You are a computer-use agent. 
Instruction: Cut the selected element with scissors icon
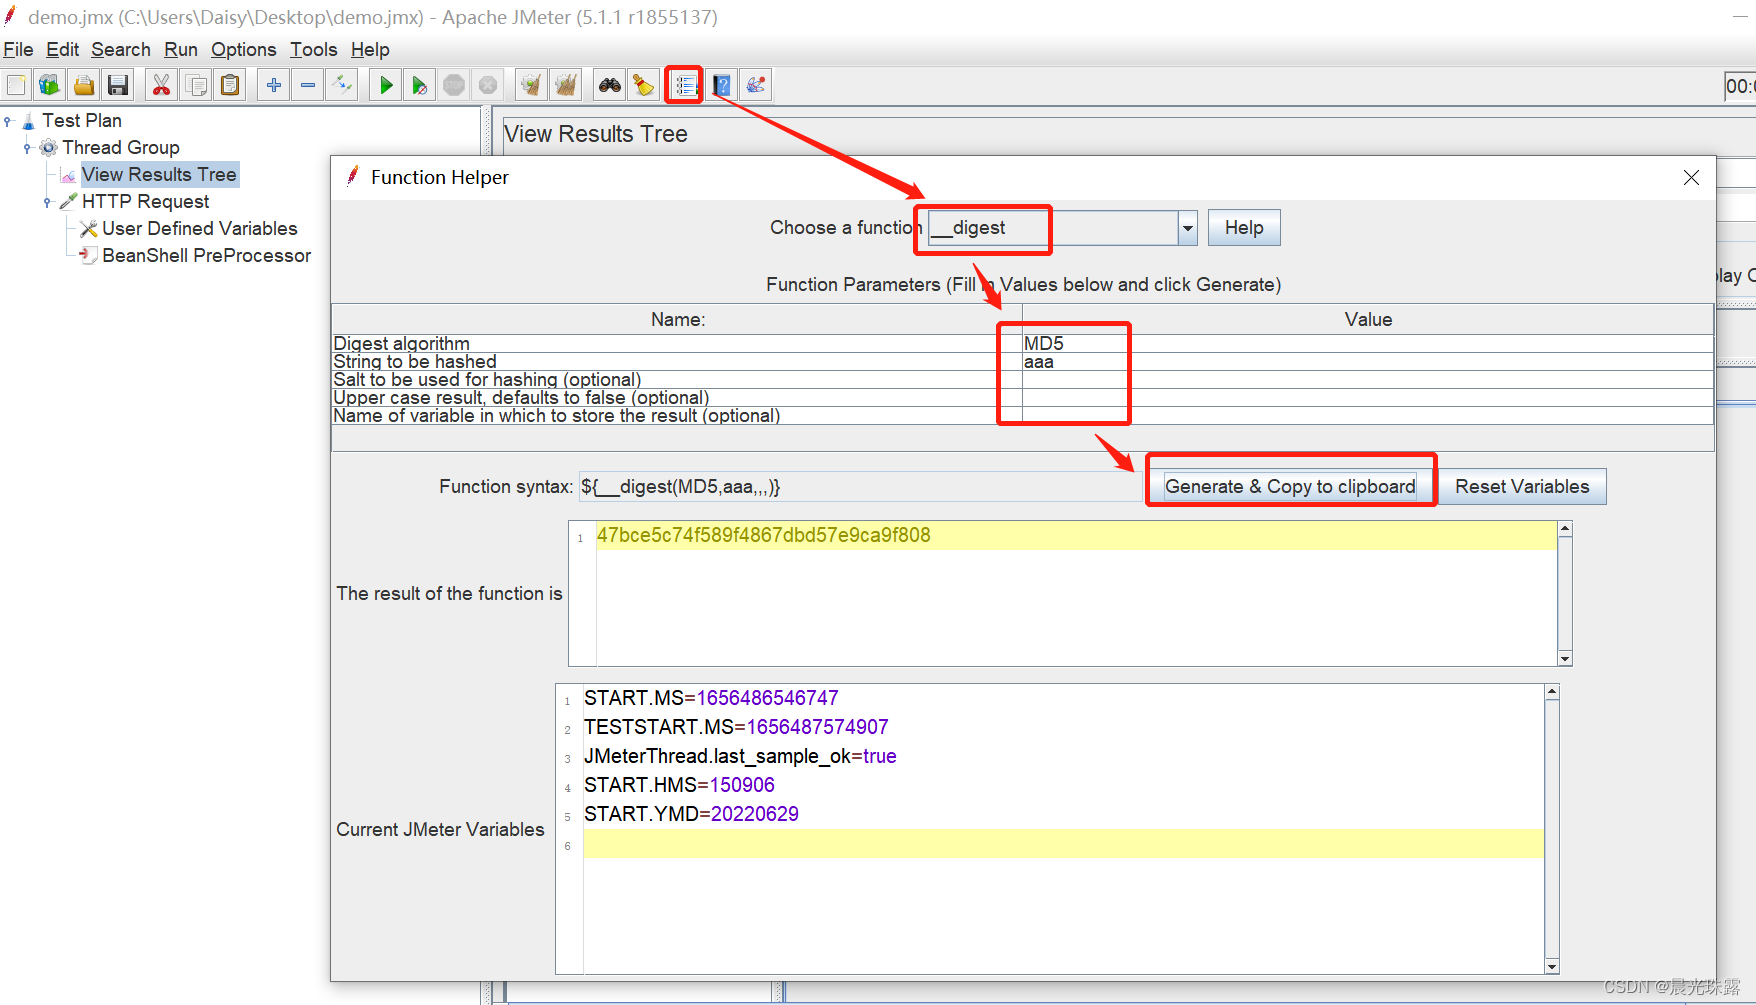coord(160,85)
